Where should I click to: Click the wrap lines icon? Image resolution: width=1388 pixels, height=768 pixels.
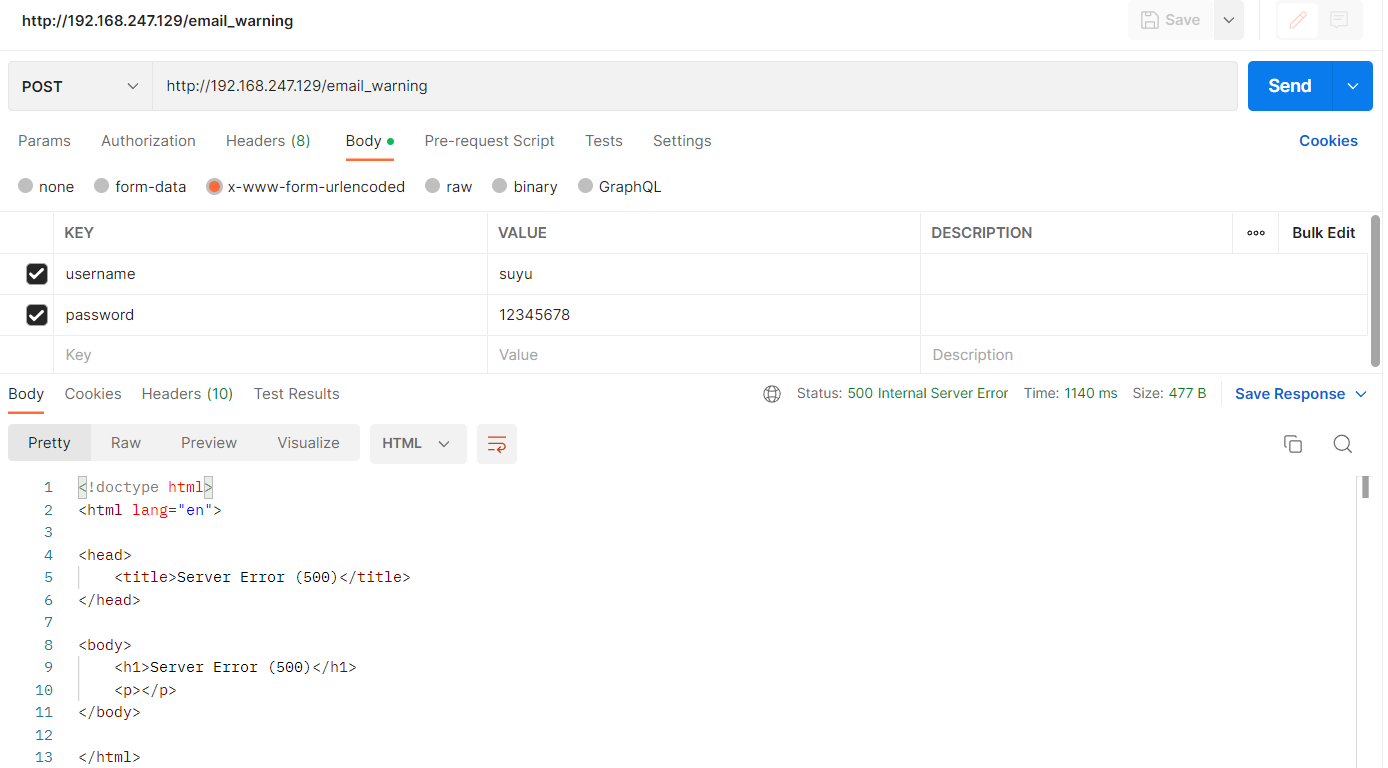point(497,444)
